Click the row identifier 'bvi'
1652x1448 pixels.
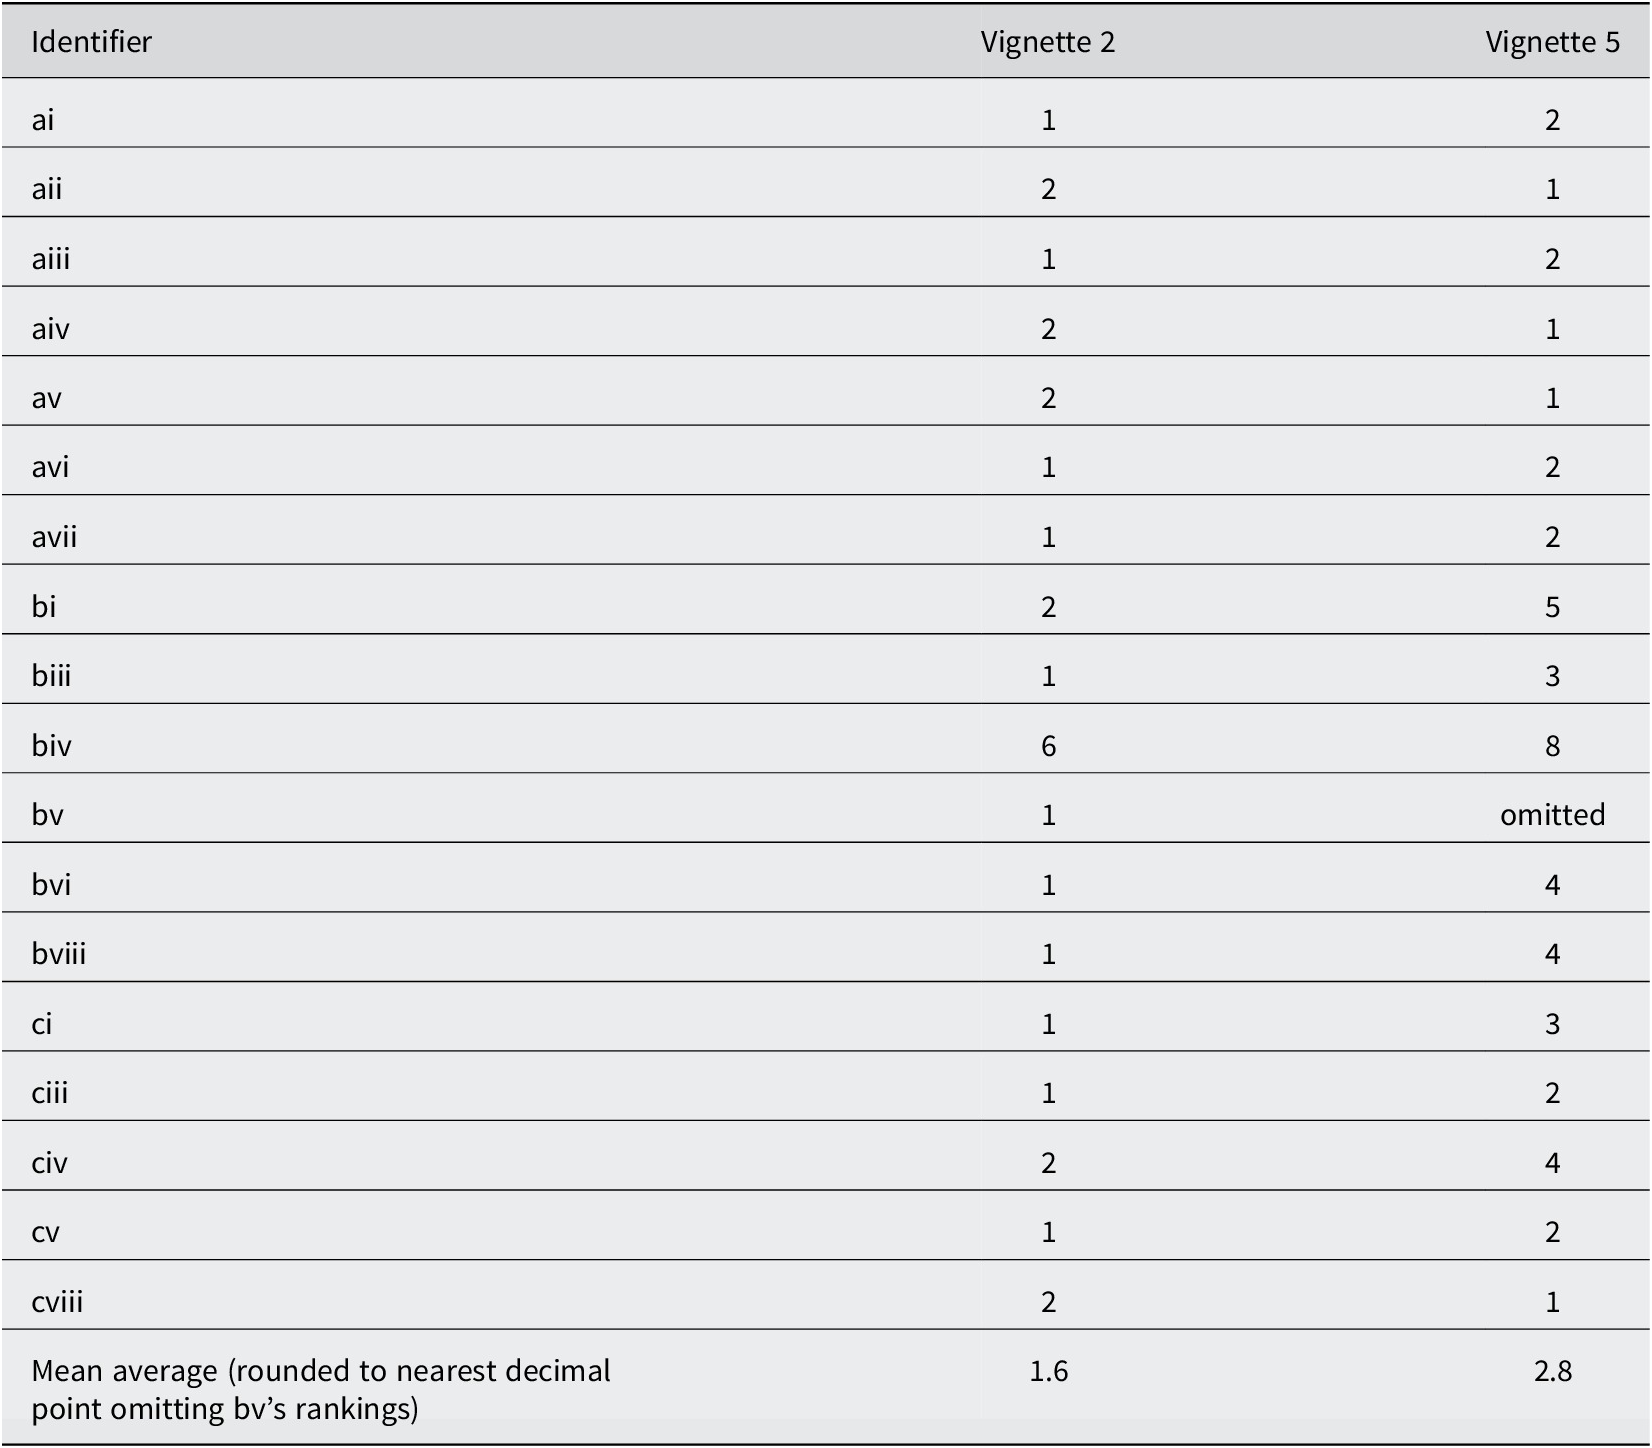coord(51,885)
